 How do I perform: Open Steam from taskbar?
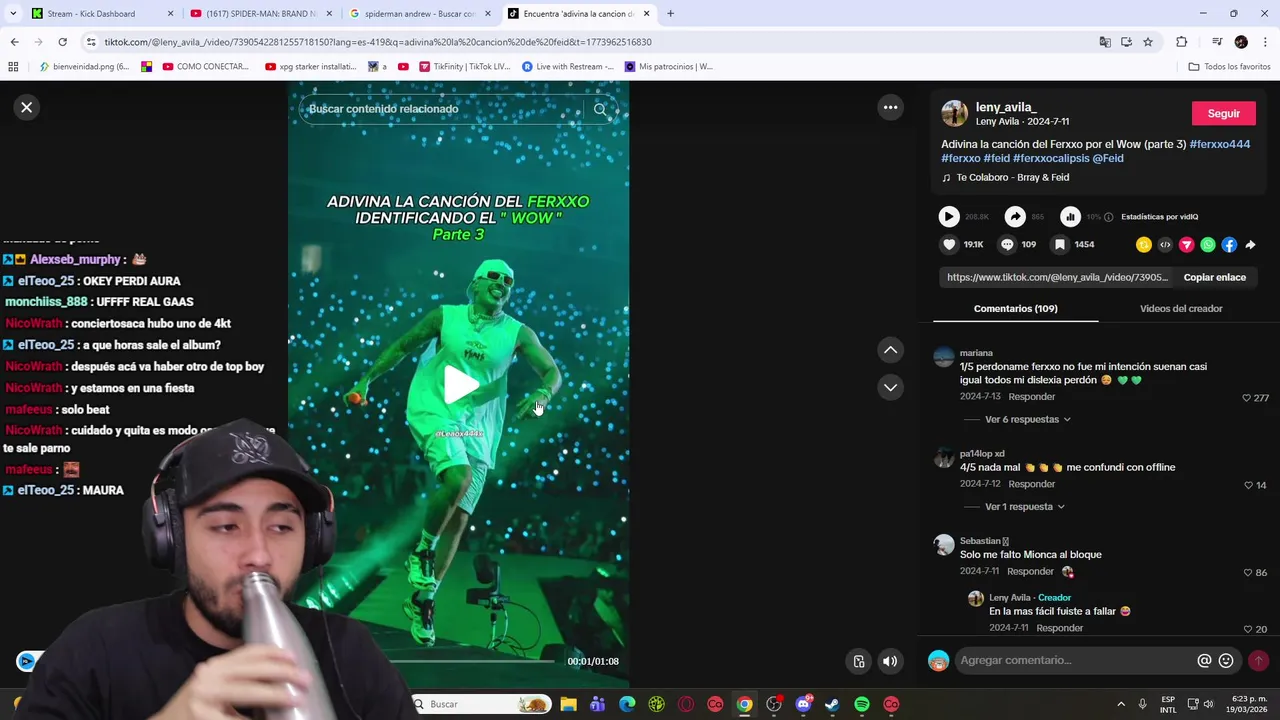[832, 704]
